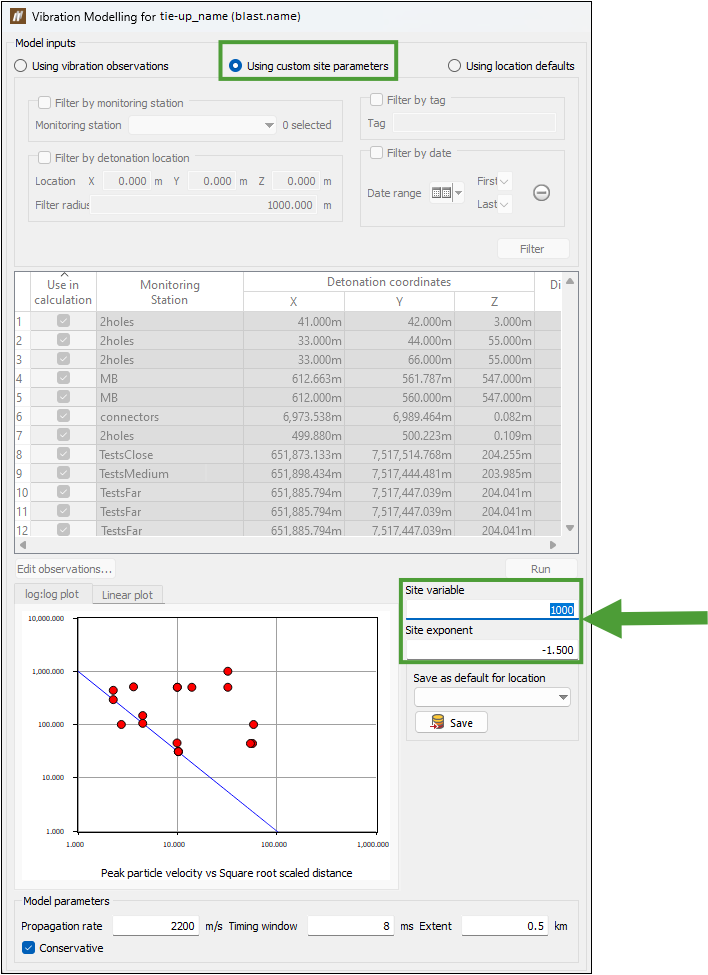Click the Detonation coordinates Y column header
Viewport: 708px width, 975px height.
click(400, 302)
